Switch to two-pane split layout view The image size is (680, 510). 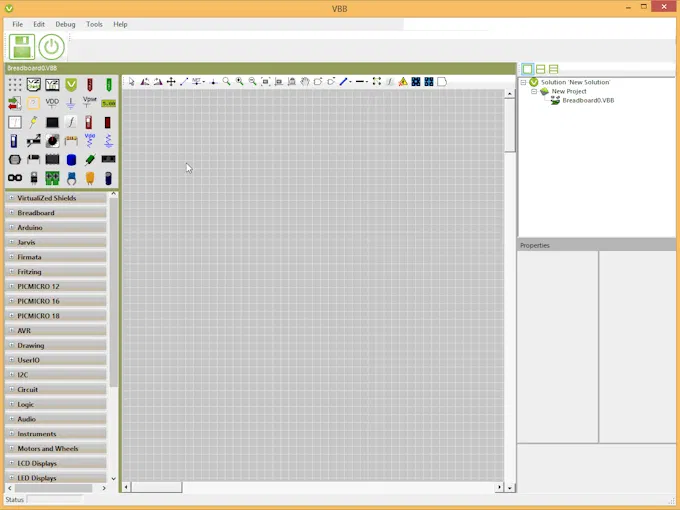(540, 69)
